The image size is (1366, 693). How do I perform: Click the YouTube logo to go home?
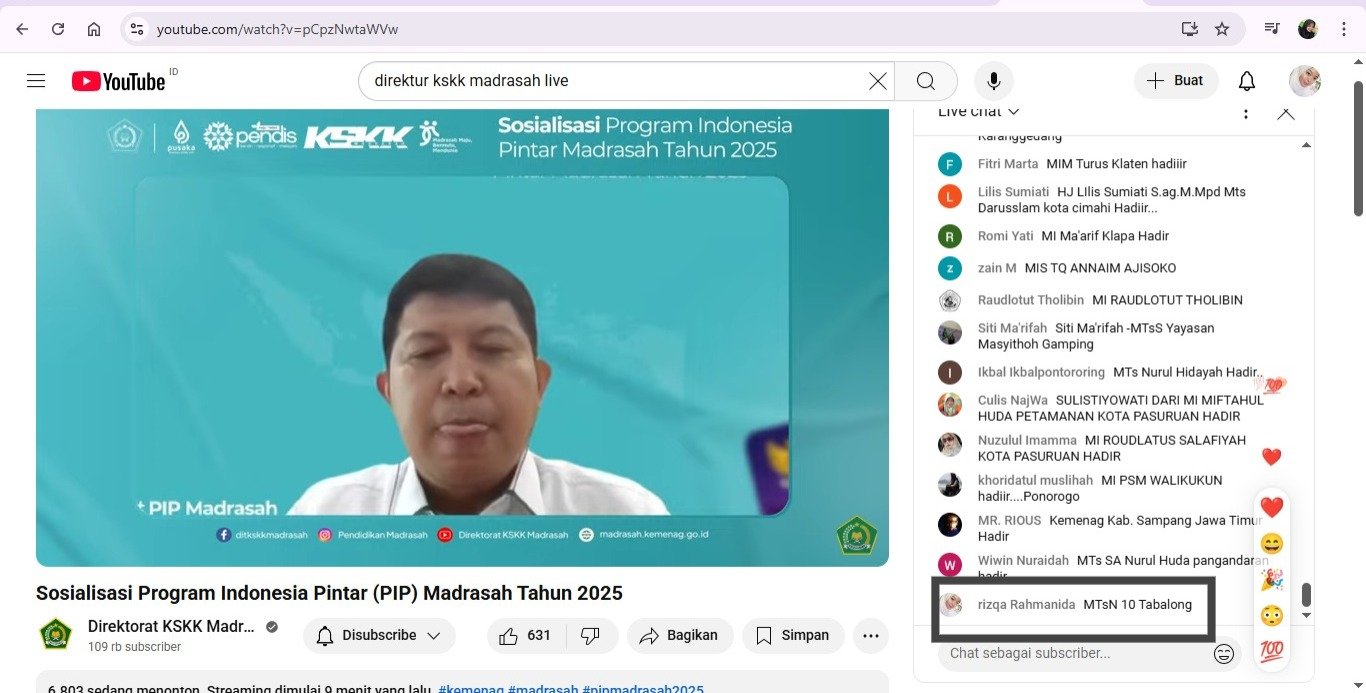[x=118, y=81]
